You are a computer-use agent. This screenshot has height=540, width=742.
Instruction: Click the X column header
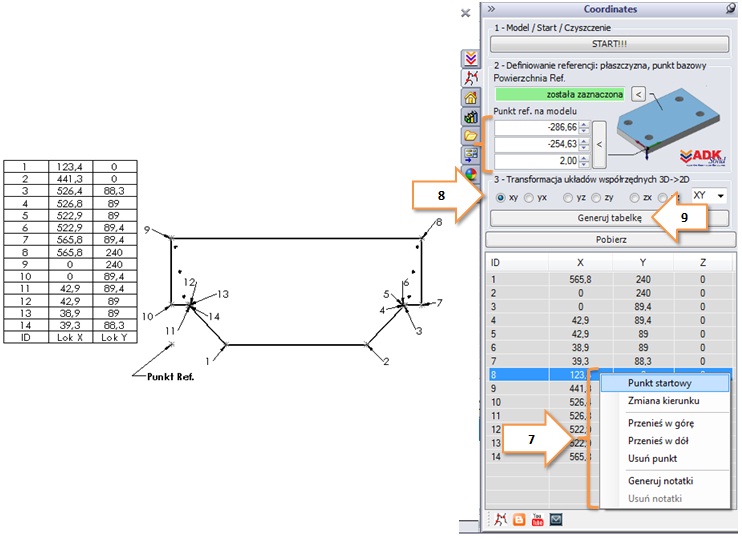[581, 263]
